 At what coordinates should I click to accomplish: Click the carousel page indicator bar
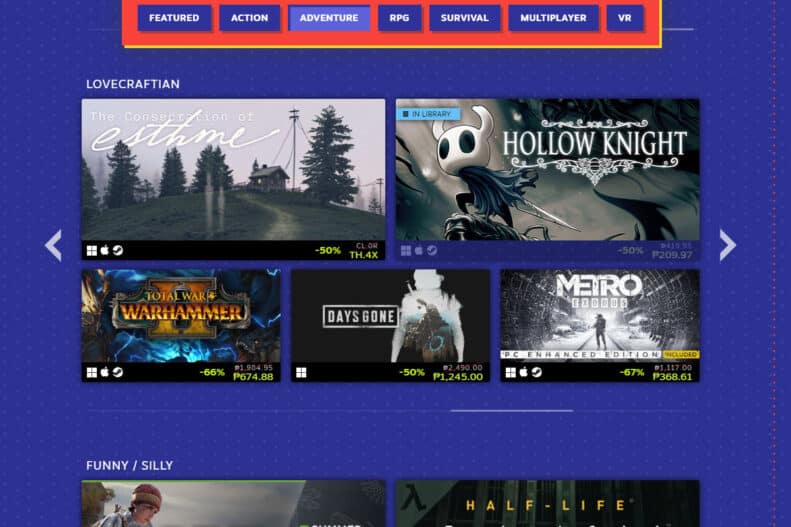click(x=511, y=410)
